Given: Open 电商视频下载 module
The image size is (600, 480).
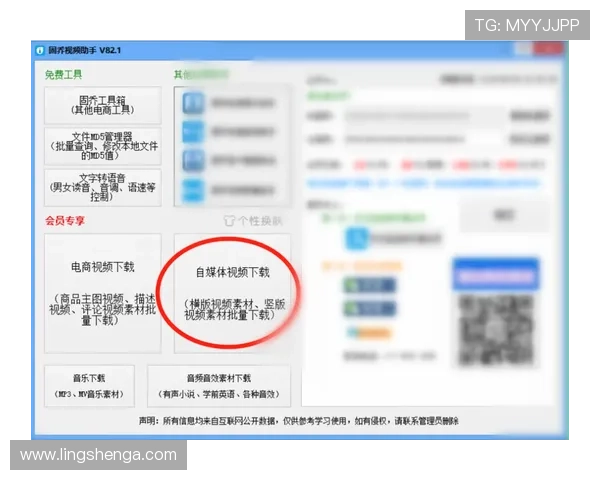Looking at the screenshot, I should click(103, 293).
